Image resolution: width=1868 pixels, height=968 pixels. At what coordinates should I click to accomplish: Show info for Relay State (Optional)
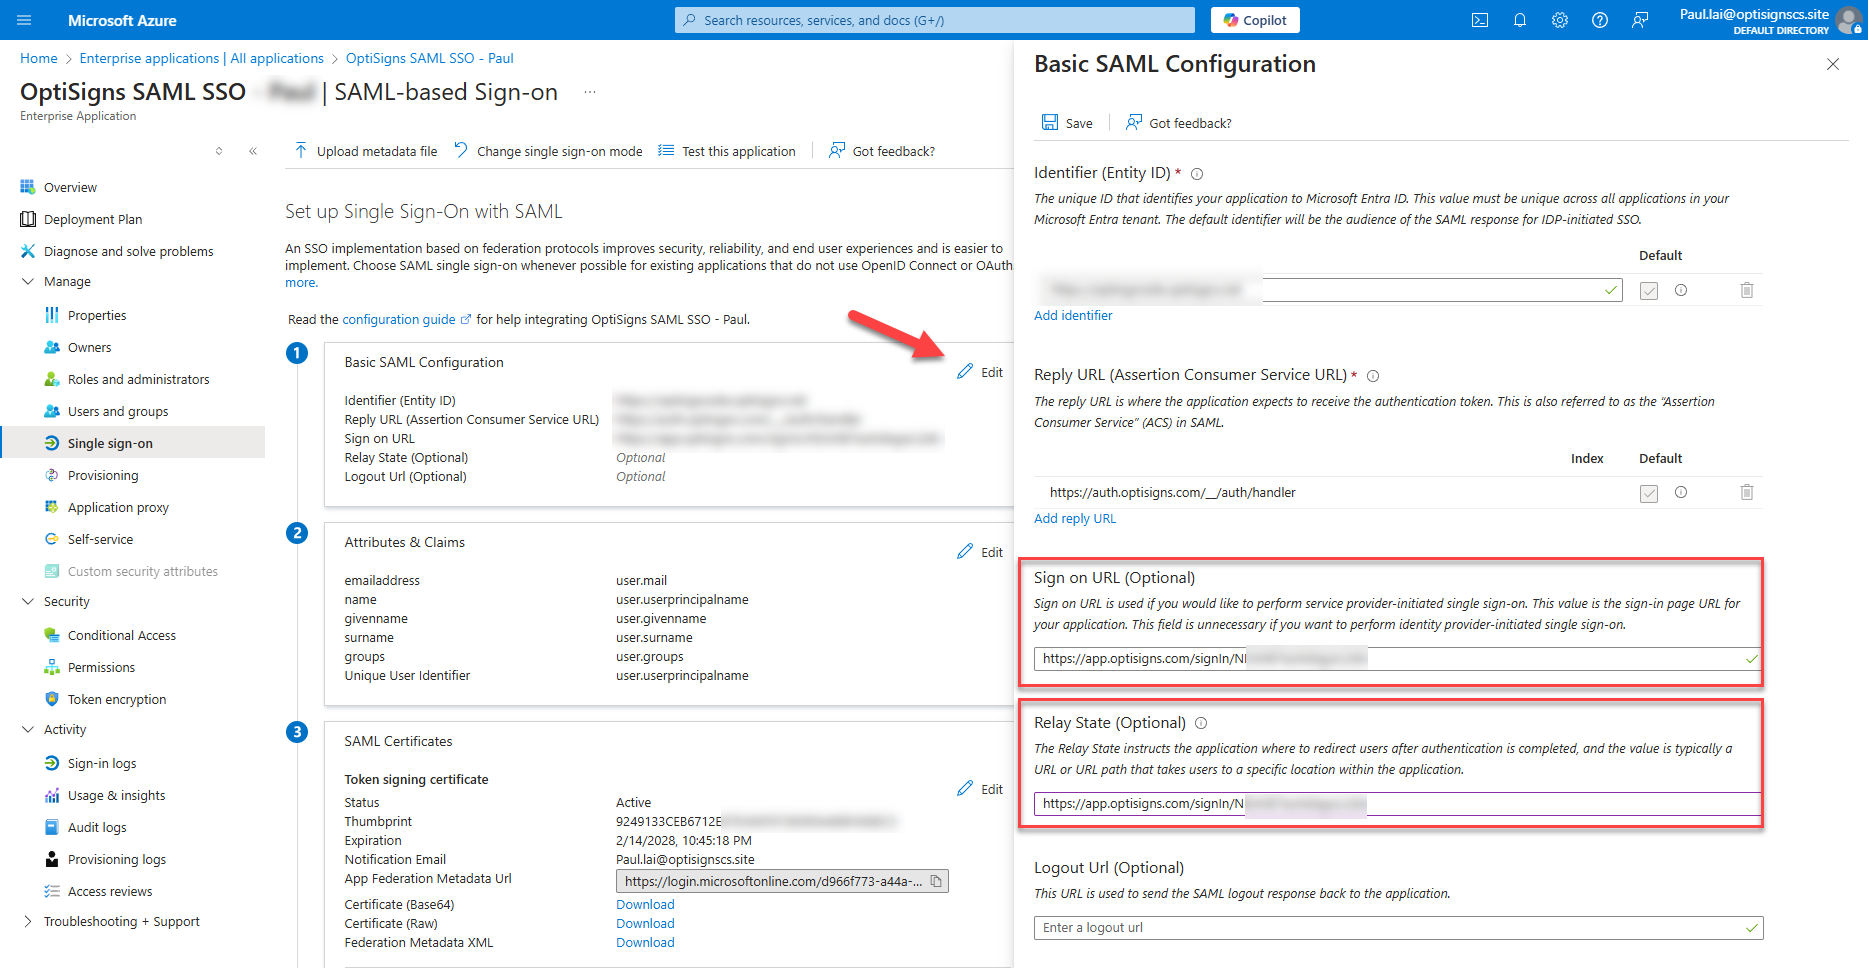click(1201, 723)
